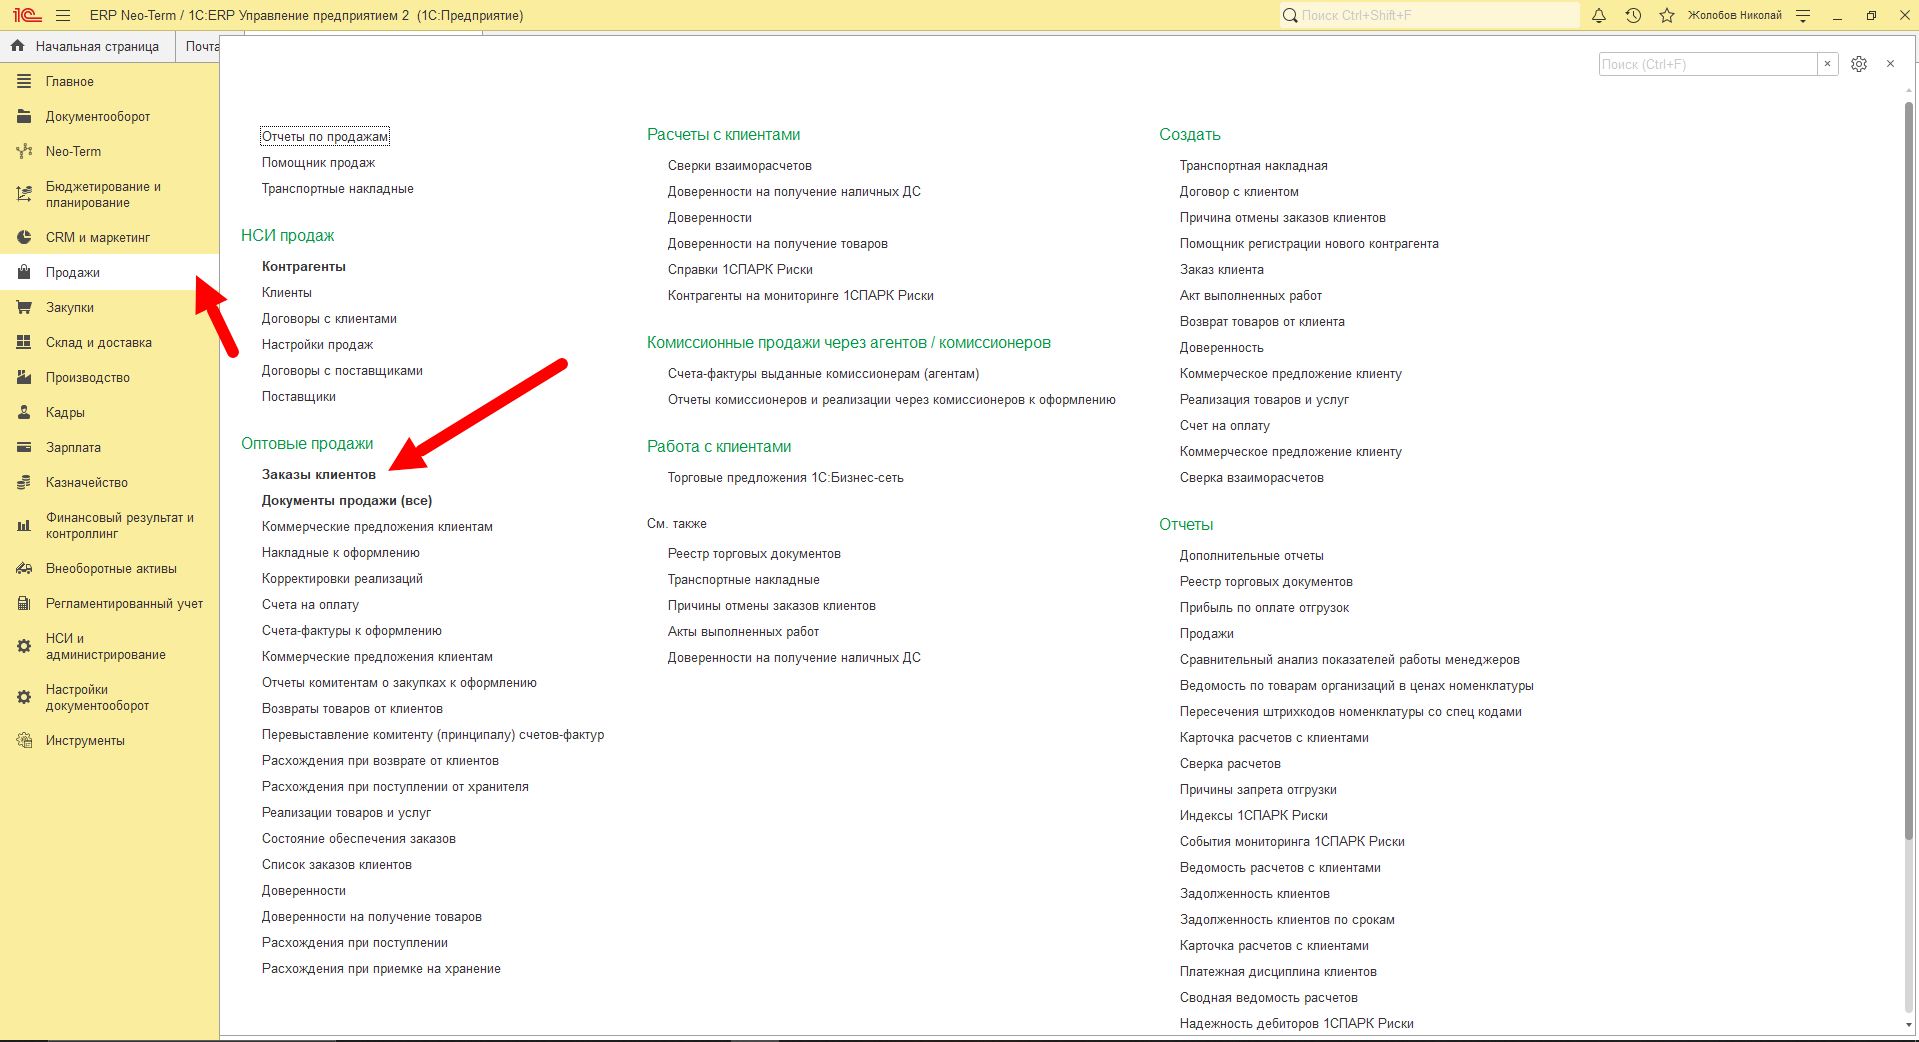The image size is (1919, 1042).
Task: Clear the panel search with x button
Action: (1828, 64)
